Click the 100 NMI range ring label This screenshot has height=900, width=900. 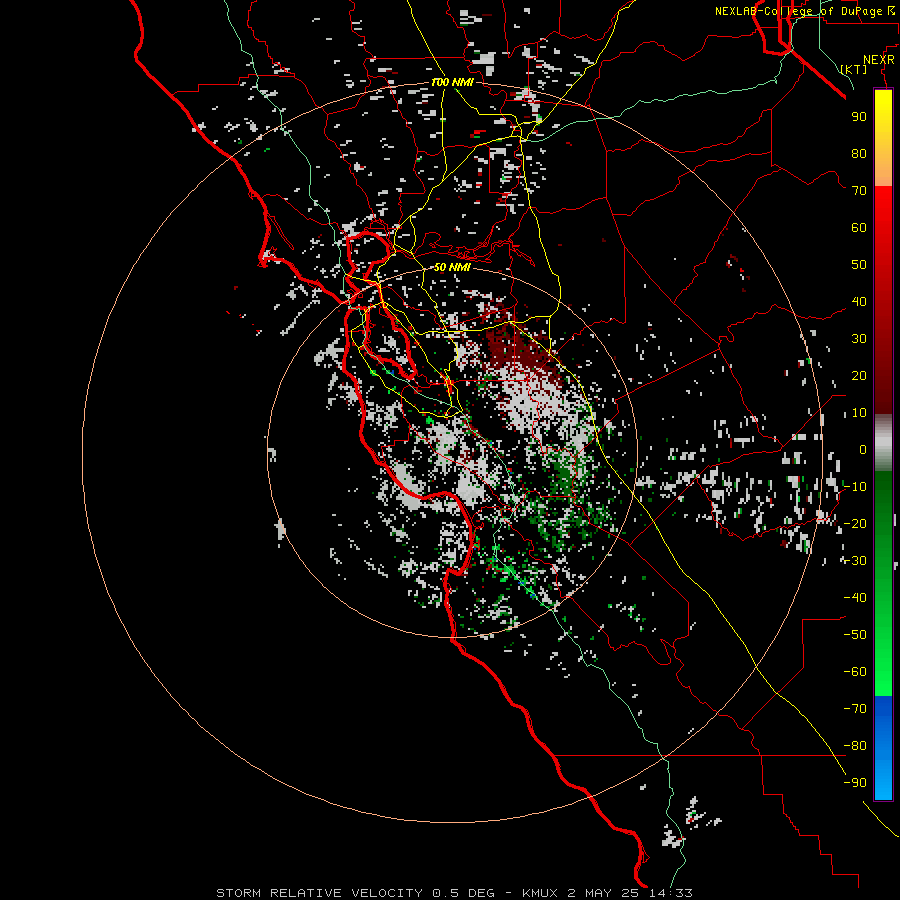click(452, 83)
